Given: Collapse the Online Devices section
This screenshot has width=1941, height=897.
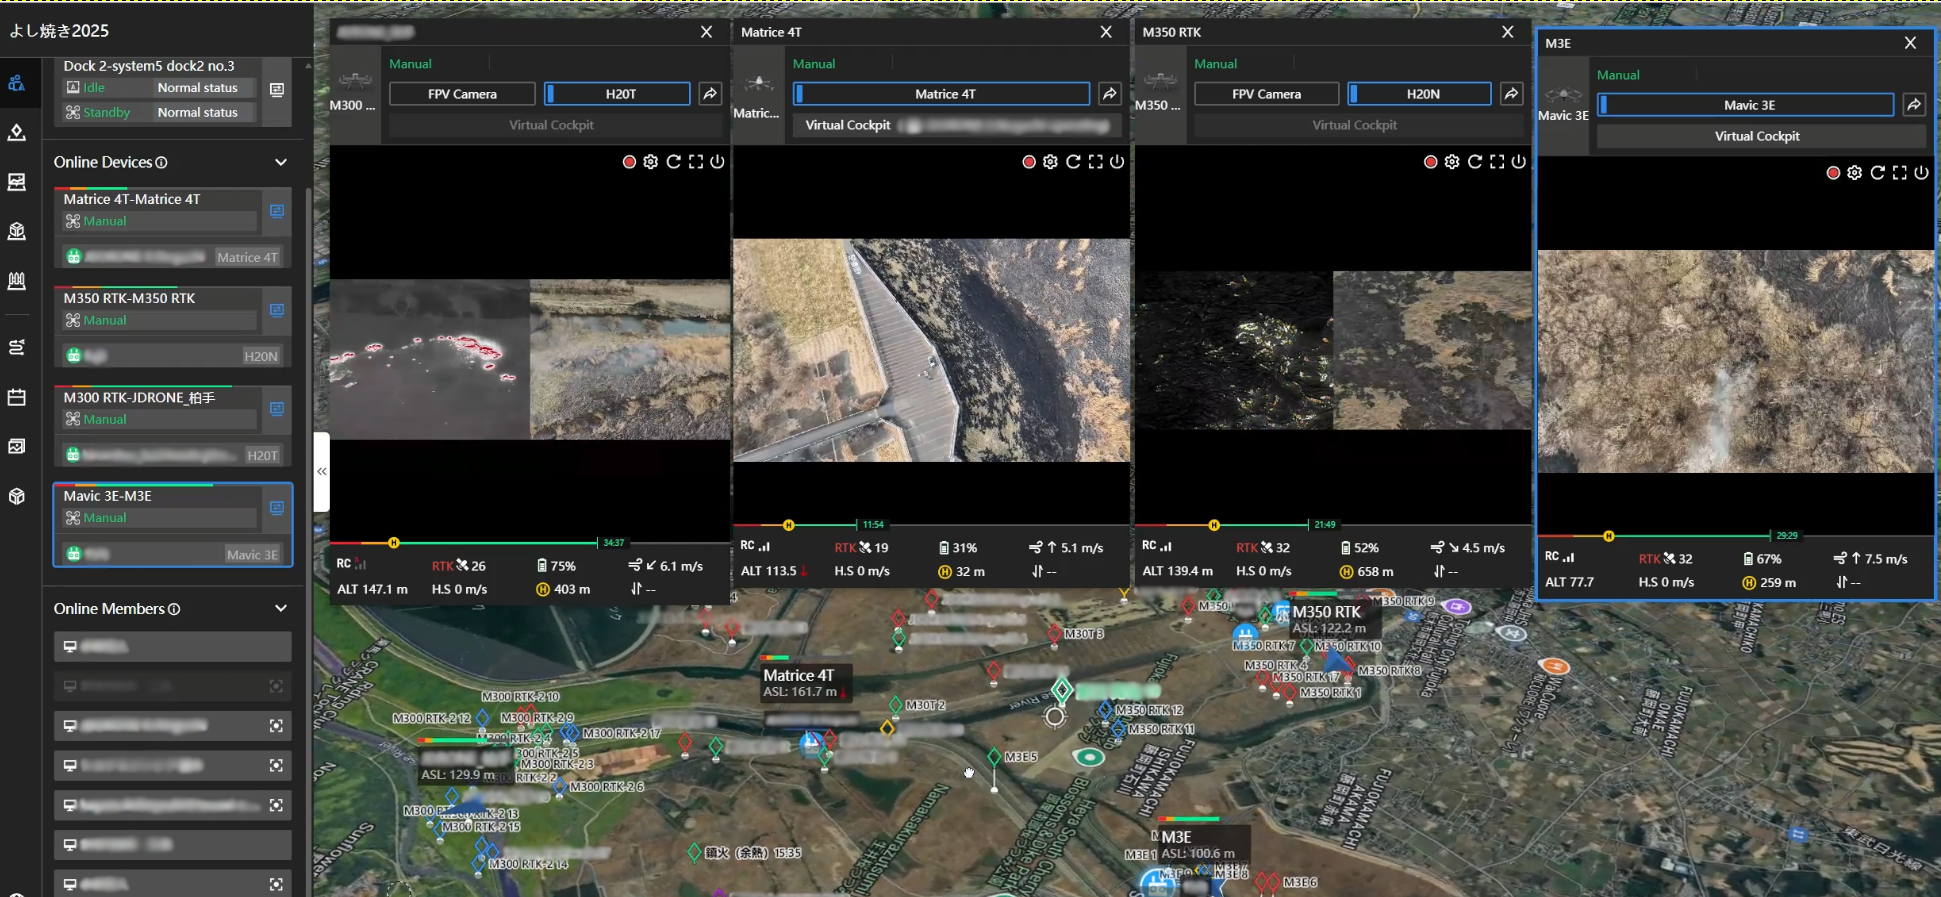Looking at the screenshot, I should 281,162.
